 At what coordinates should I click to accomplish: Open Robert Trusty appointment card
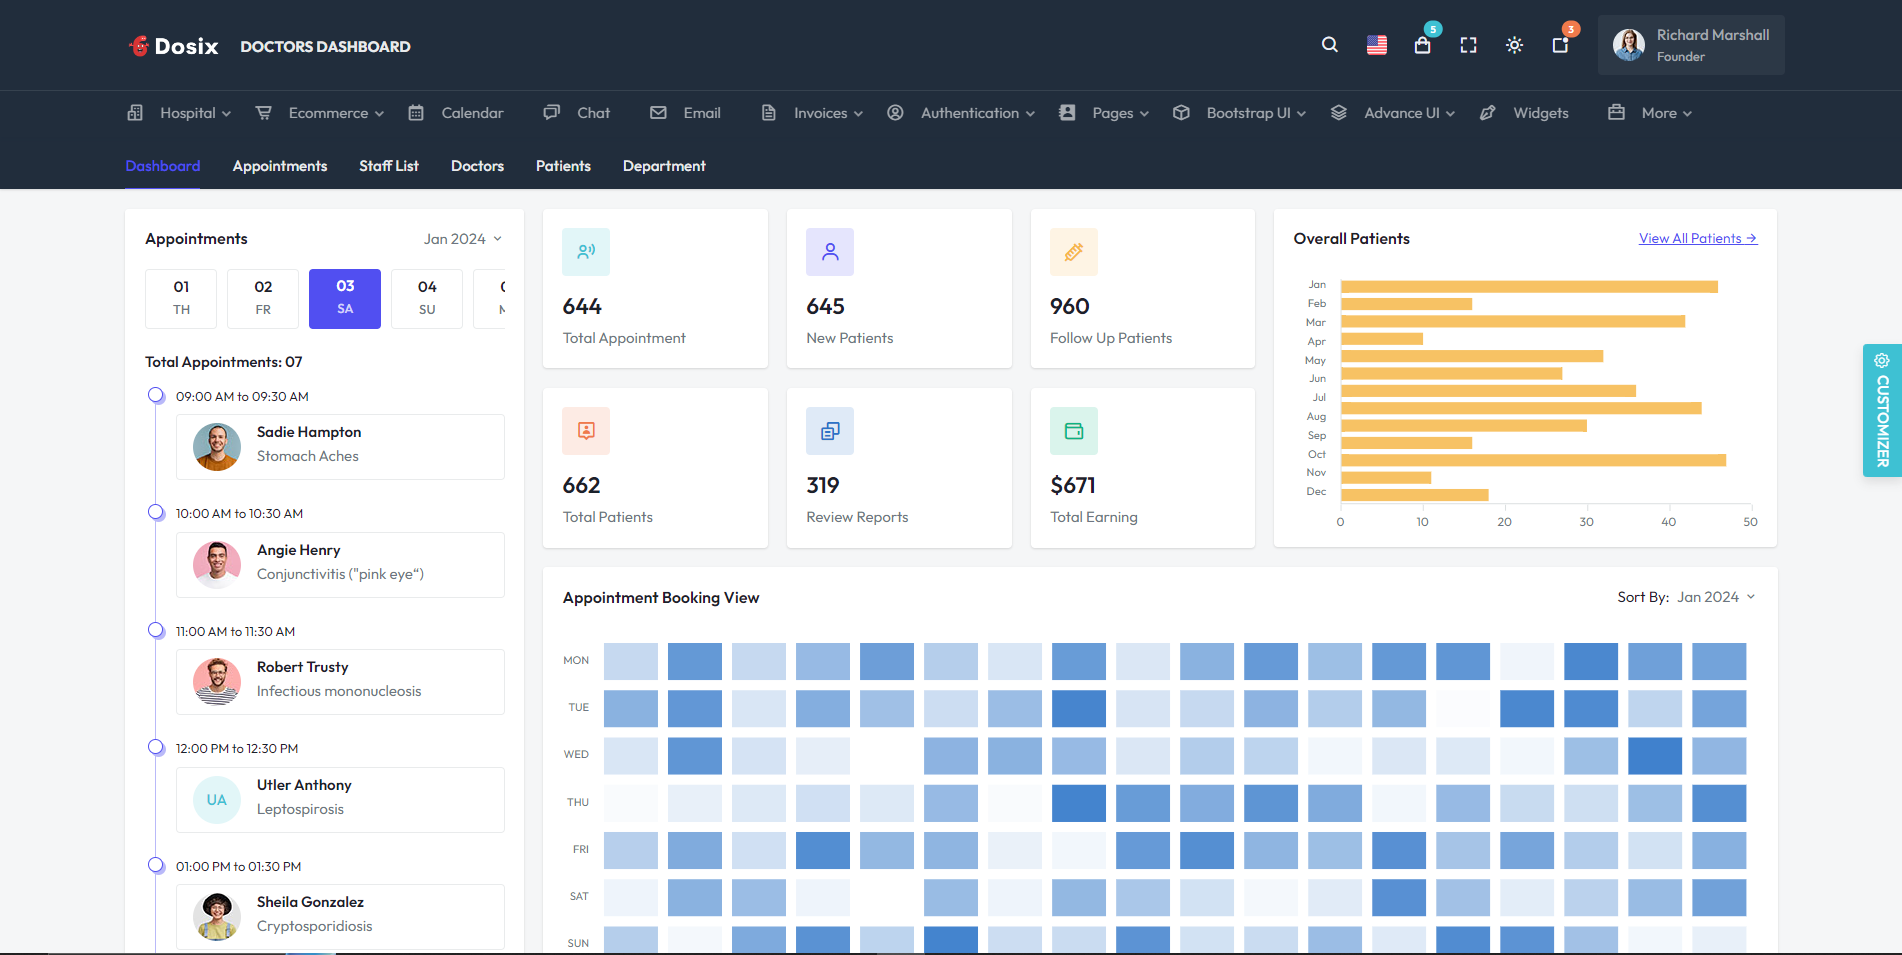pos(340,682)
